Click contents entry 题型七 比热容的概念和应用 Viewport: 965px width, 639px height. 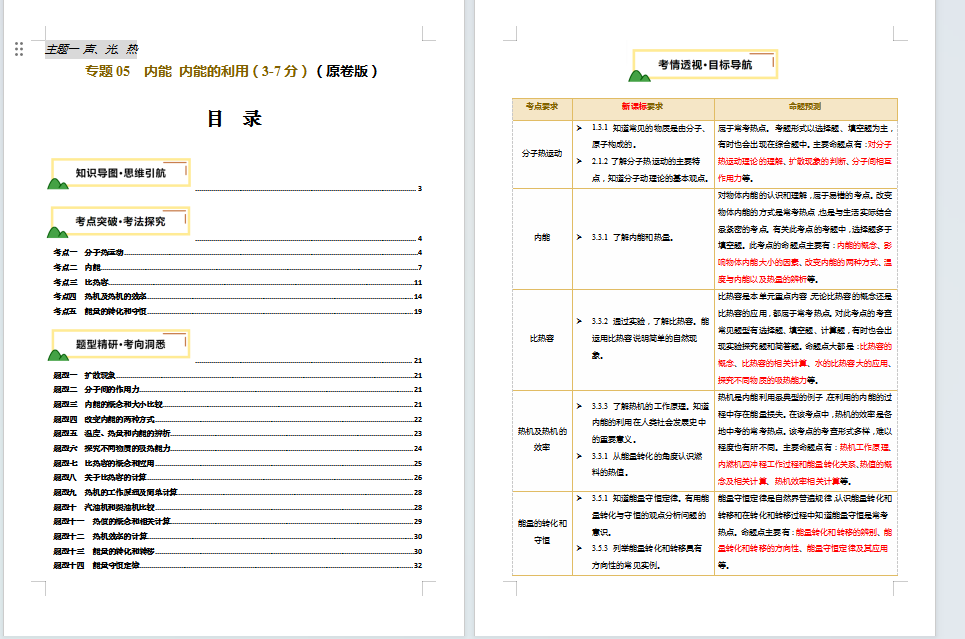[238, 464]
